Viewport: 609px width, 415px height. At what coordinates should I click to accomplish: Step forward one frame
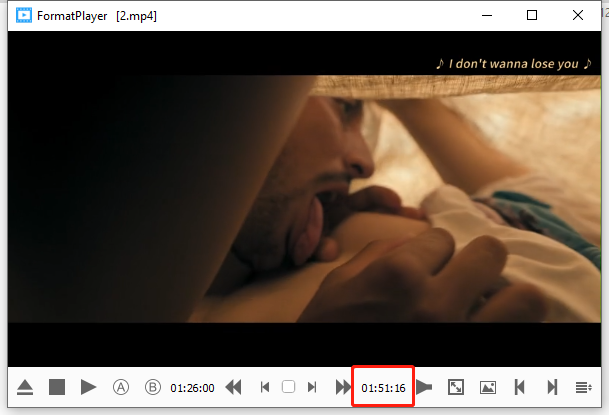click(312, 387)
